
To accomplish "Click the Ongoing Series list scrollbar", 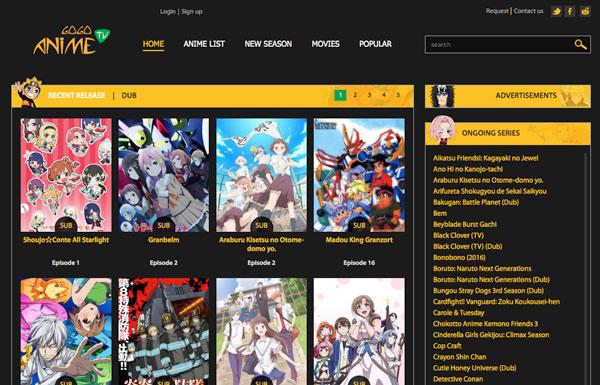I will point(585,268).
